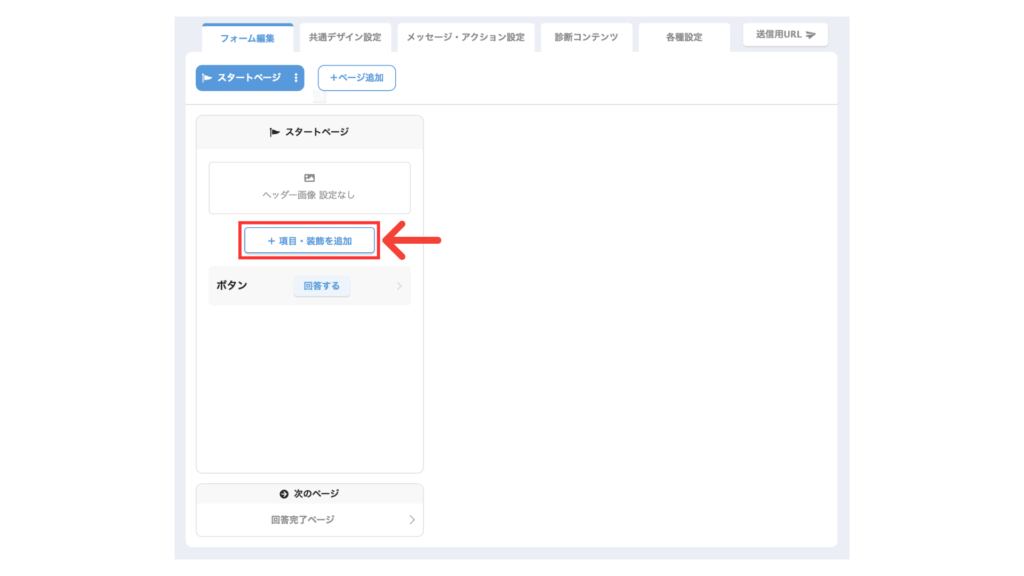Open the 各種設定 tab
Image resolution: width=1024 pixels, height=576 pixels.
click(x=684, y=38)
